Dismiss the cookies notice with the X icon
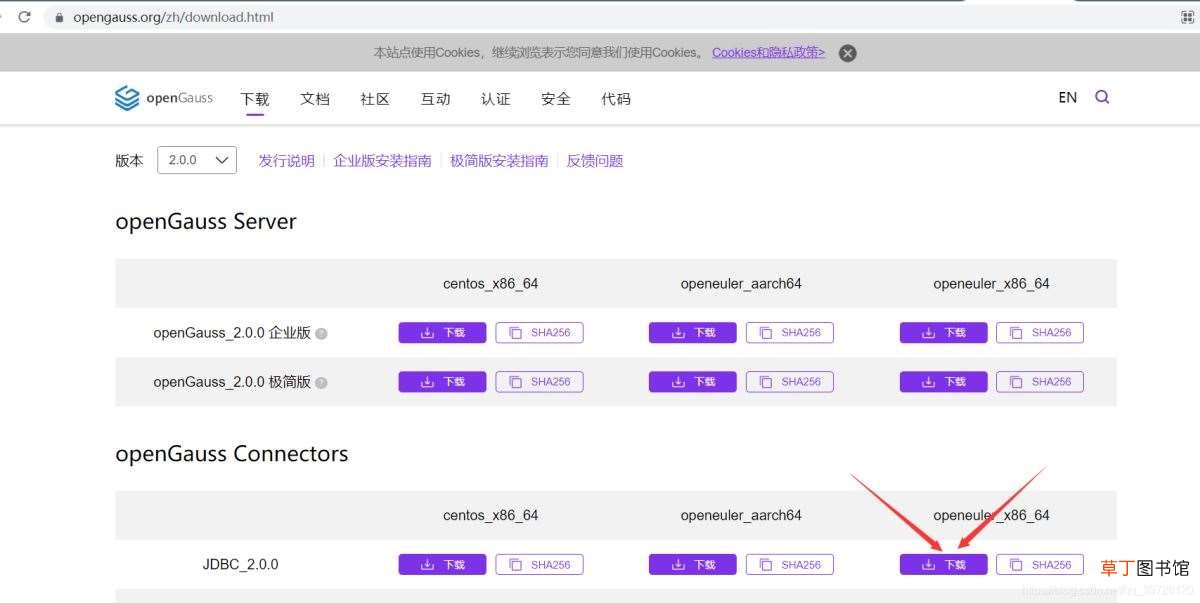 pos(847,53)
